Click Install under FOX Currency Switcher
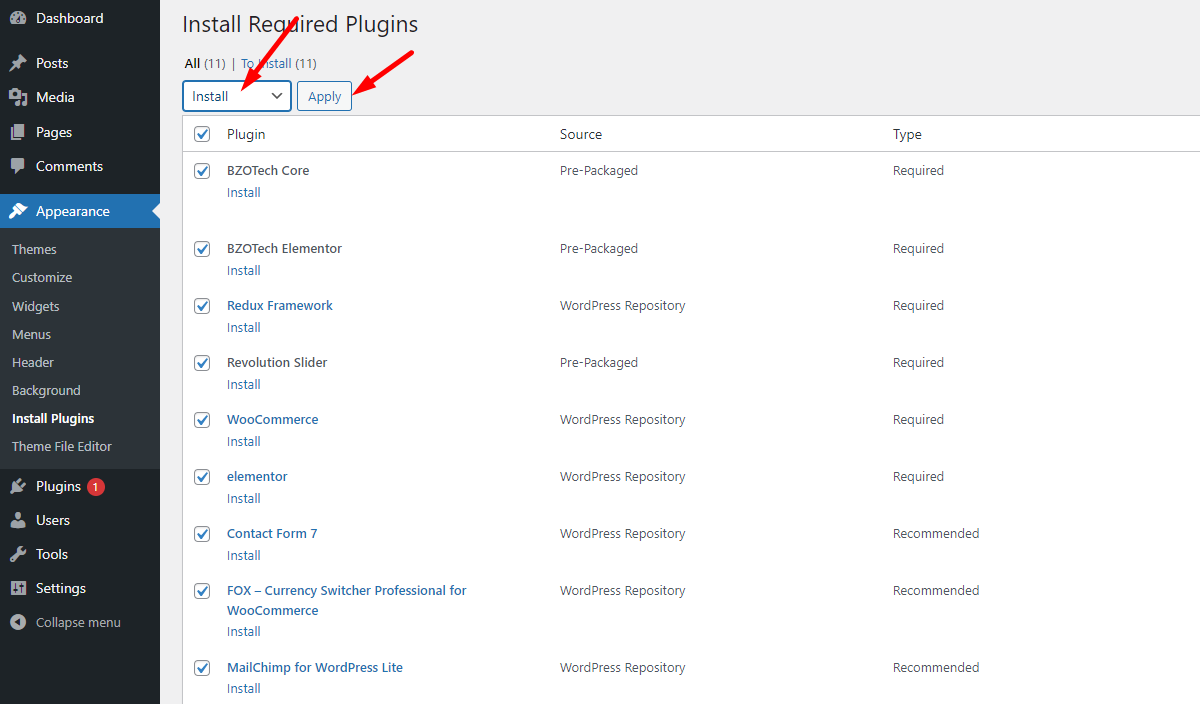1200x704 pixels. [243, 631]
